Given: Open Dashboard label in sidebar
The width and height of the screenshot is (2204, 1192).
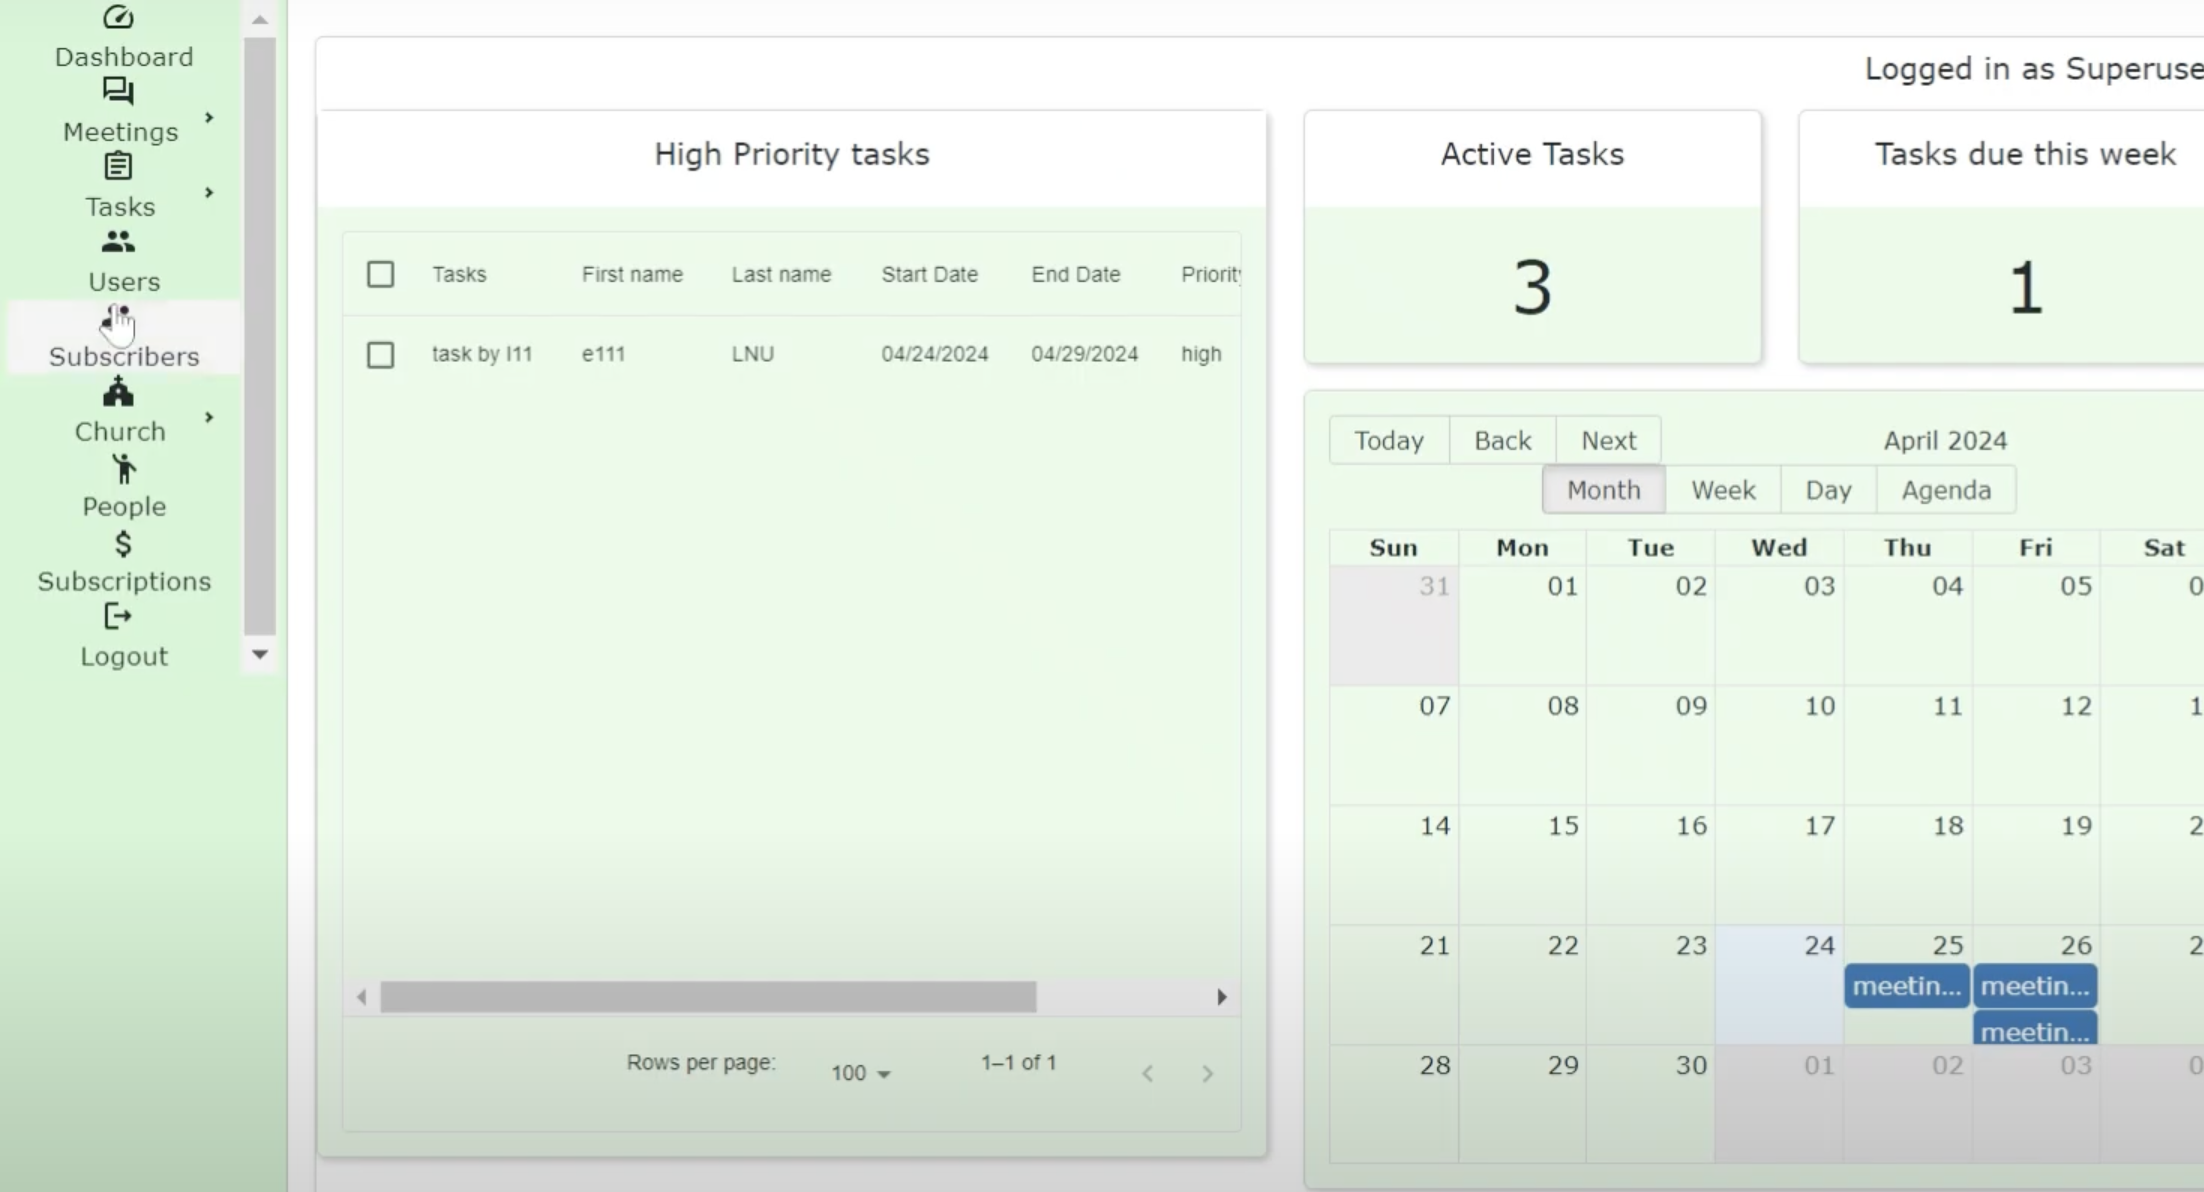Looking at the screenshot, I should 124,57.
